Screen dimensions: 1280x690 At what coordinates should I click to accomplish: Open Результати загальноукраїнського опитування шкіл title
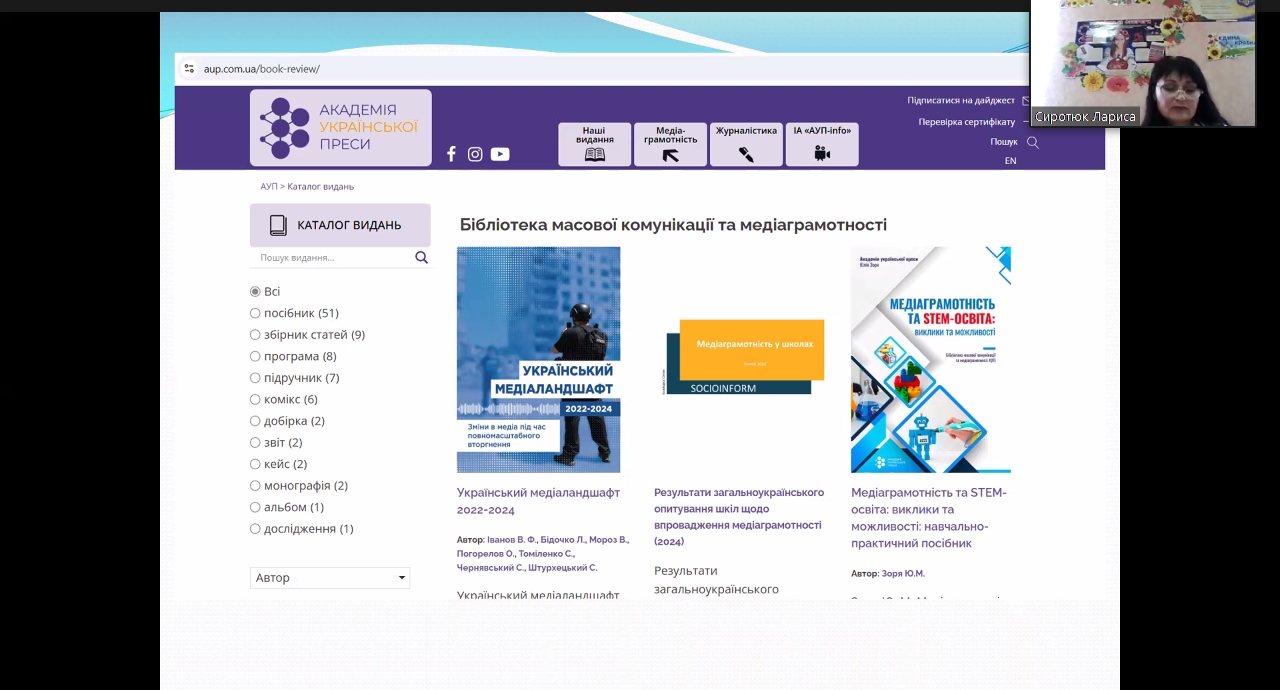coord(739,516)
